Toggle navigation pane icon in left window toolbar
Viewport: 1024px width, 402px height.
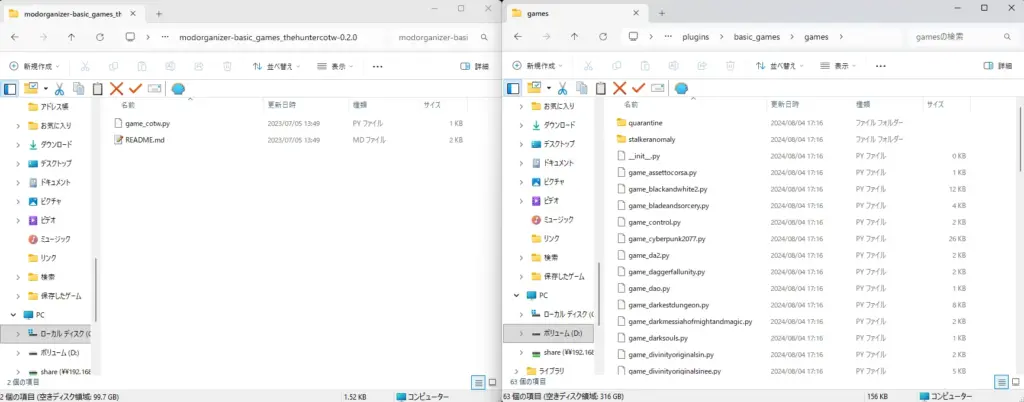[x=11, y=89]
